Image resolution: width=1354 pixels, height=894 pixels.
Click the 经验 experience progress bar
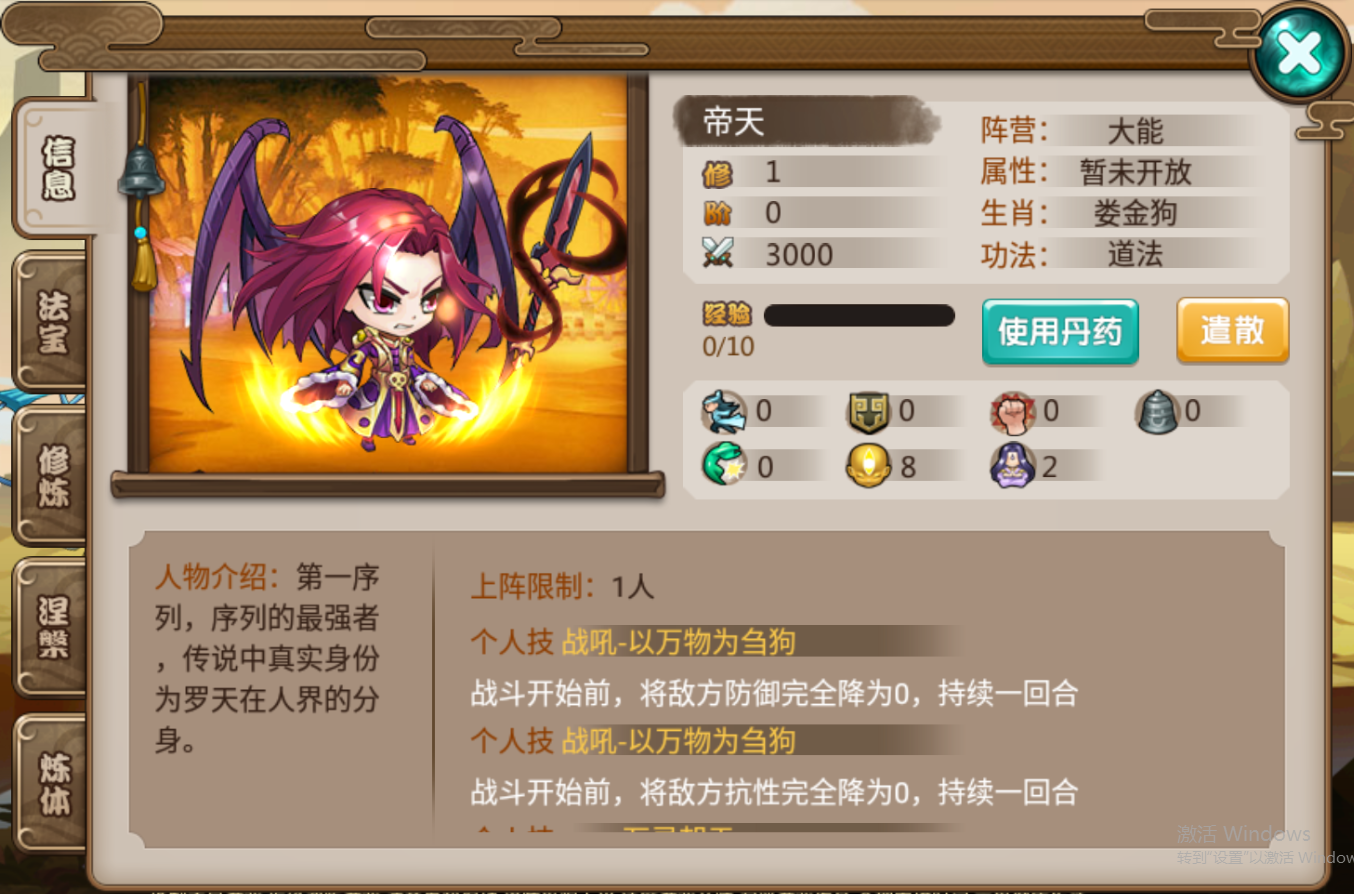tap(859, 315)
